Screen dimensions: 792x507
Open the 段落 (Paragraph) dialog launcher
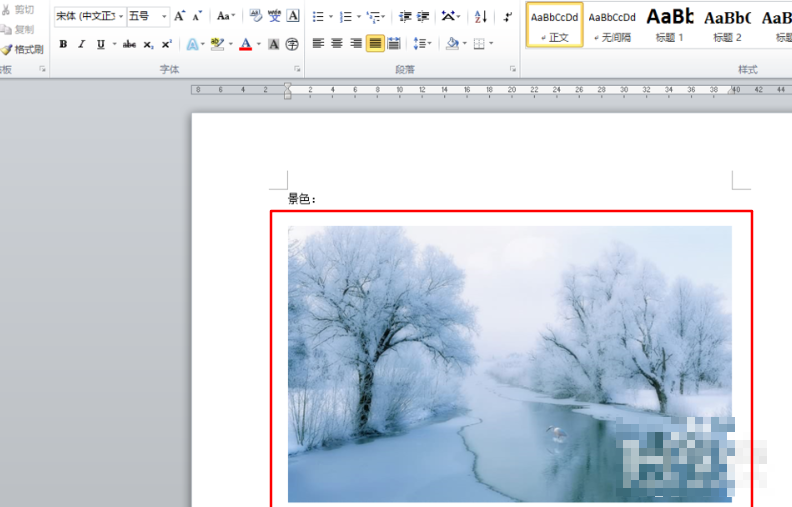513,69
